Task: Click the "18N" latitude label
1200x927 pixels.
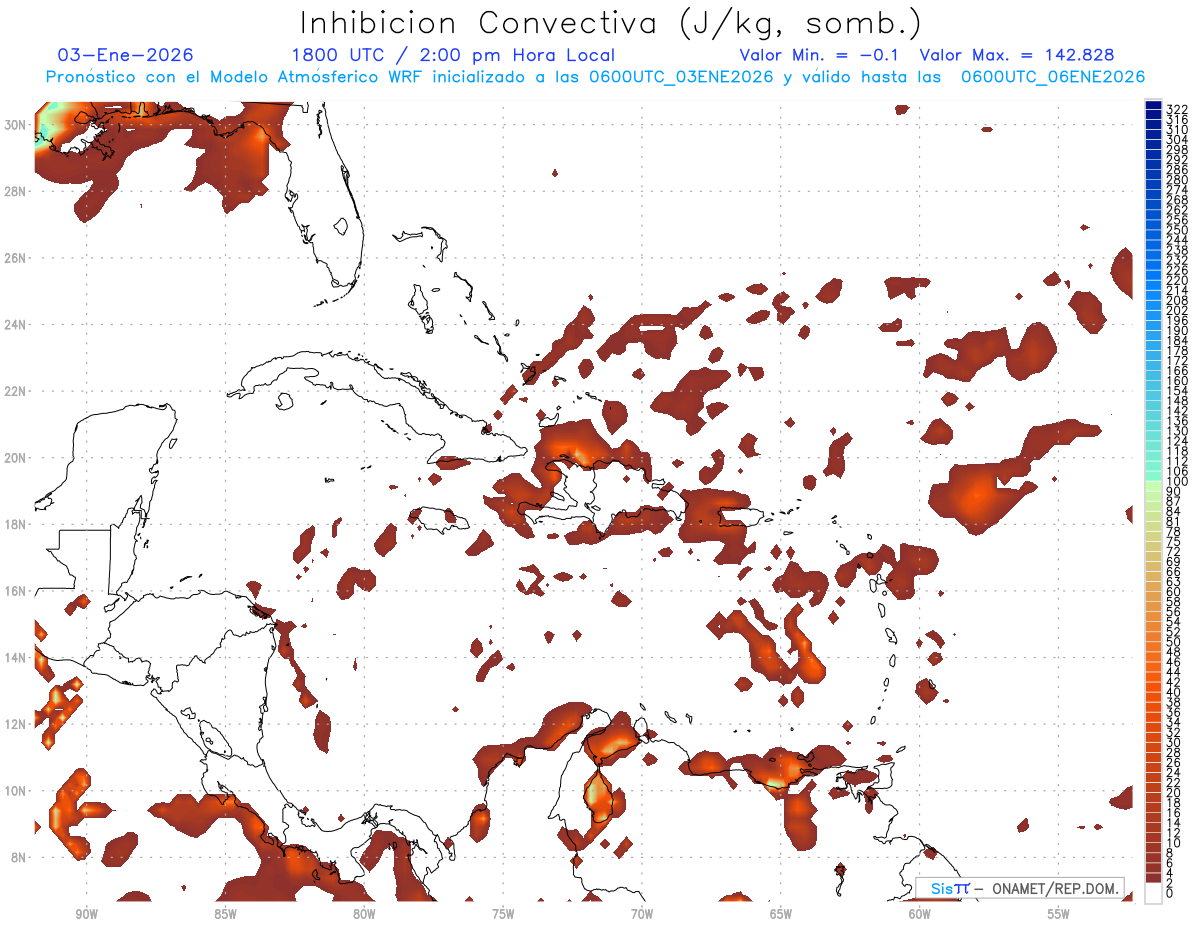Action: point(17,524)
